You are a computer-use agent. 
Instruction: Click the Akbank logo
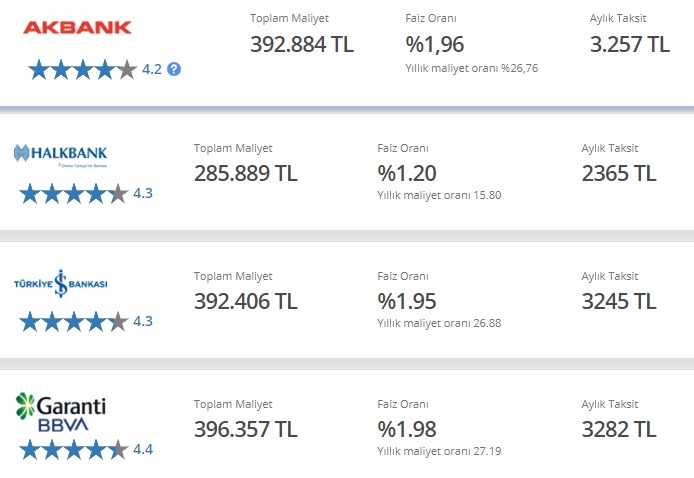[x=77, y=27]
